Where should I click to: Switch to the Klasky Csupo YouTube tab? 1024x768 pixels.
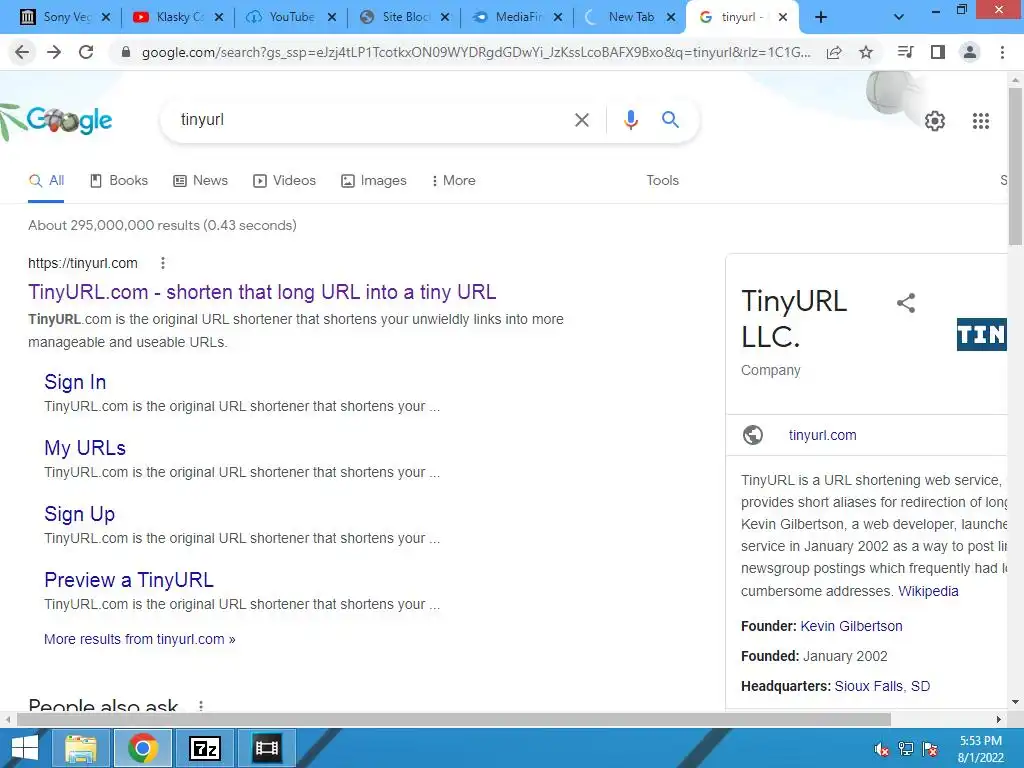170,17
